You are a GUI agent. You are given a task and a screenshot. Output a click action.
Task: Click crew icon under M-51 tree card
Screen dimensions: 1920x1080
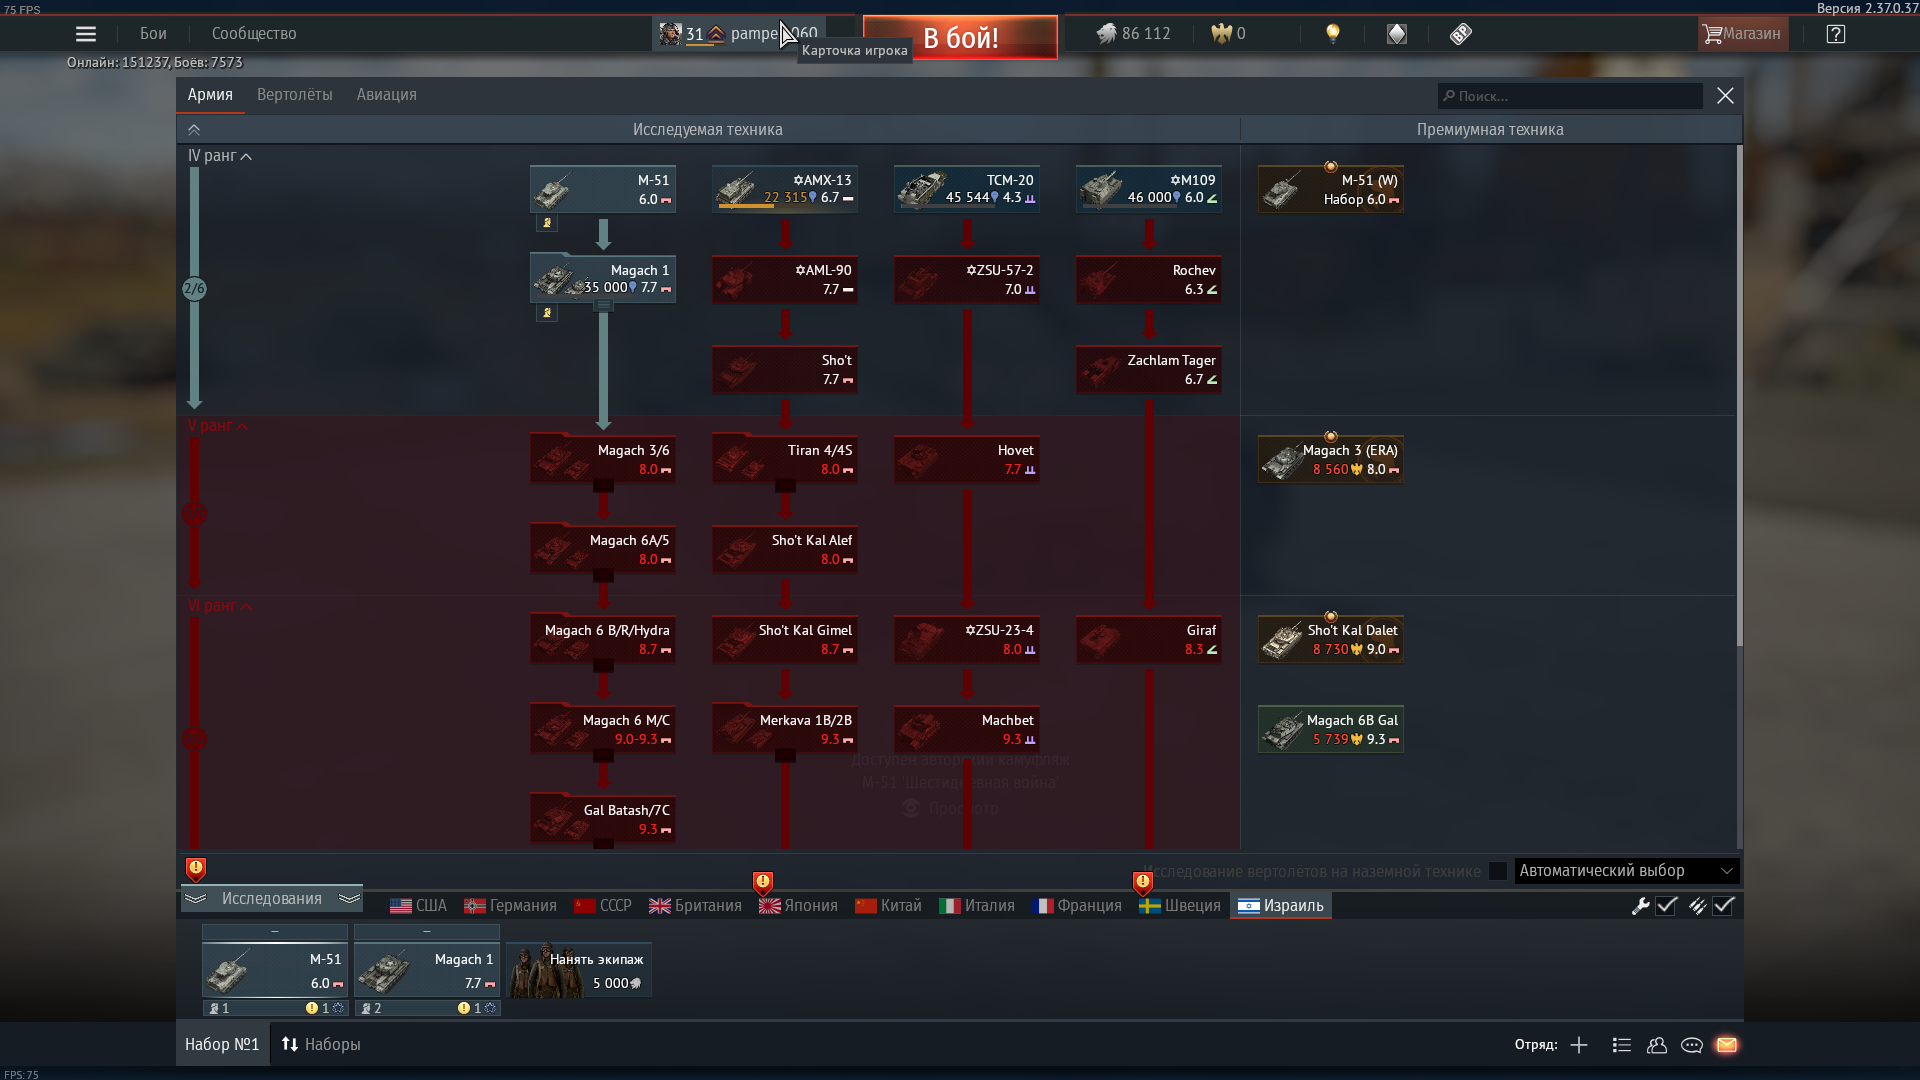[547, 223]
